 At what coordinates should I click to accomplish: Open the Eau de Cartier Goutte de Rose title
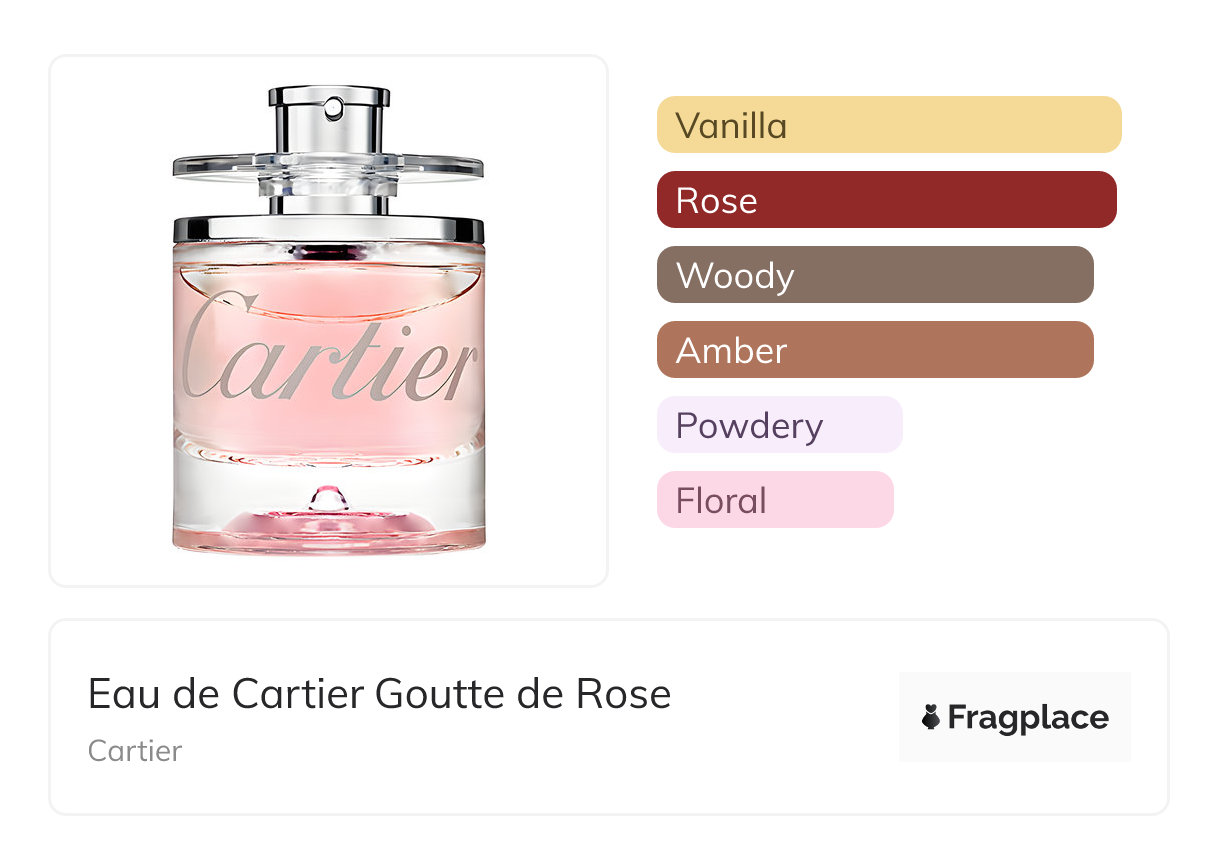tap(379, 694)
